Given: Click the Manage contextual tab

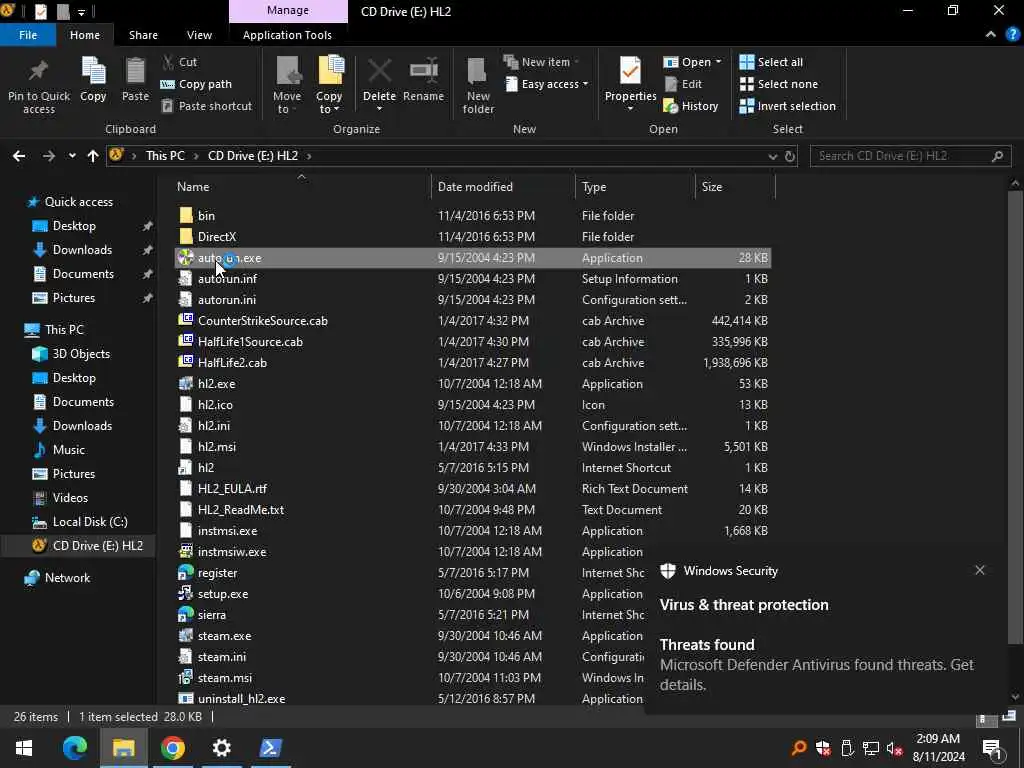Looking at the screenshot, I should [x=288, y=11].
